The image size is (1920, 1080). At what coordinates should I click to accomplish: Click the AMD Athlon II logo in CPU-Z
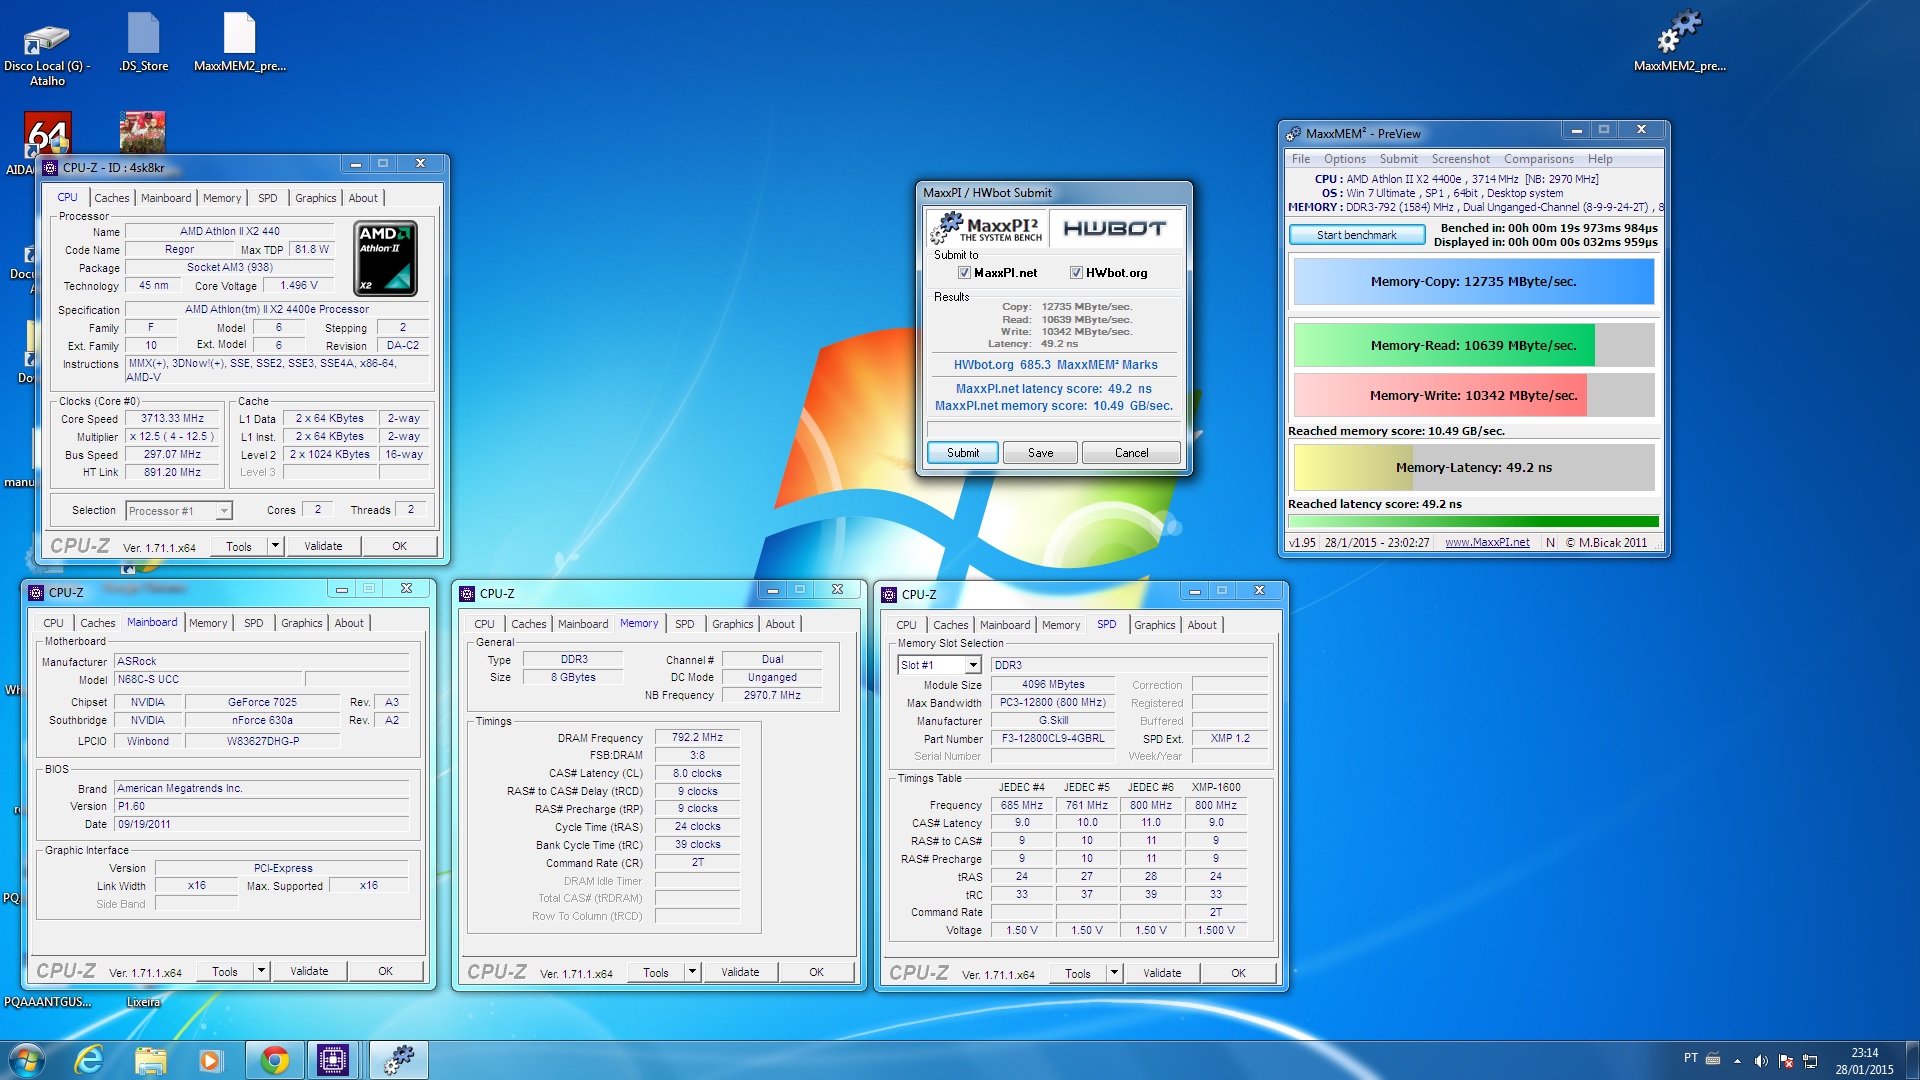pyautogui.click(x=386, y=258)
